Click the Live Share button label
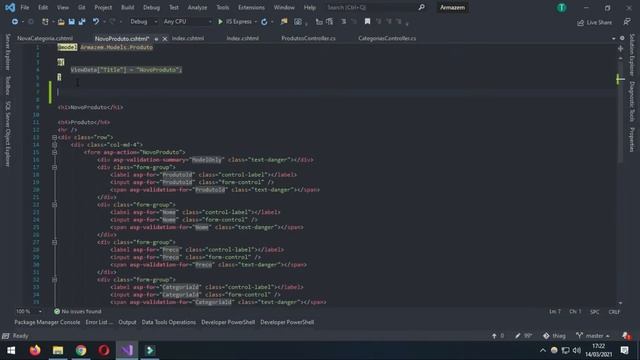The image size is (640, 360). (599, 22)
